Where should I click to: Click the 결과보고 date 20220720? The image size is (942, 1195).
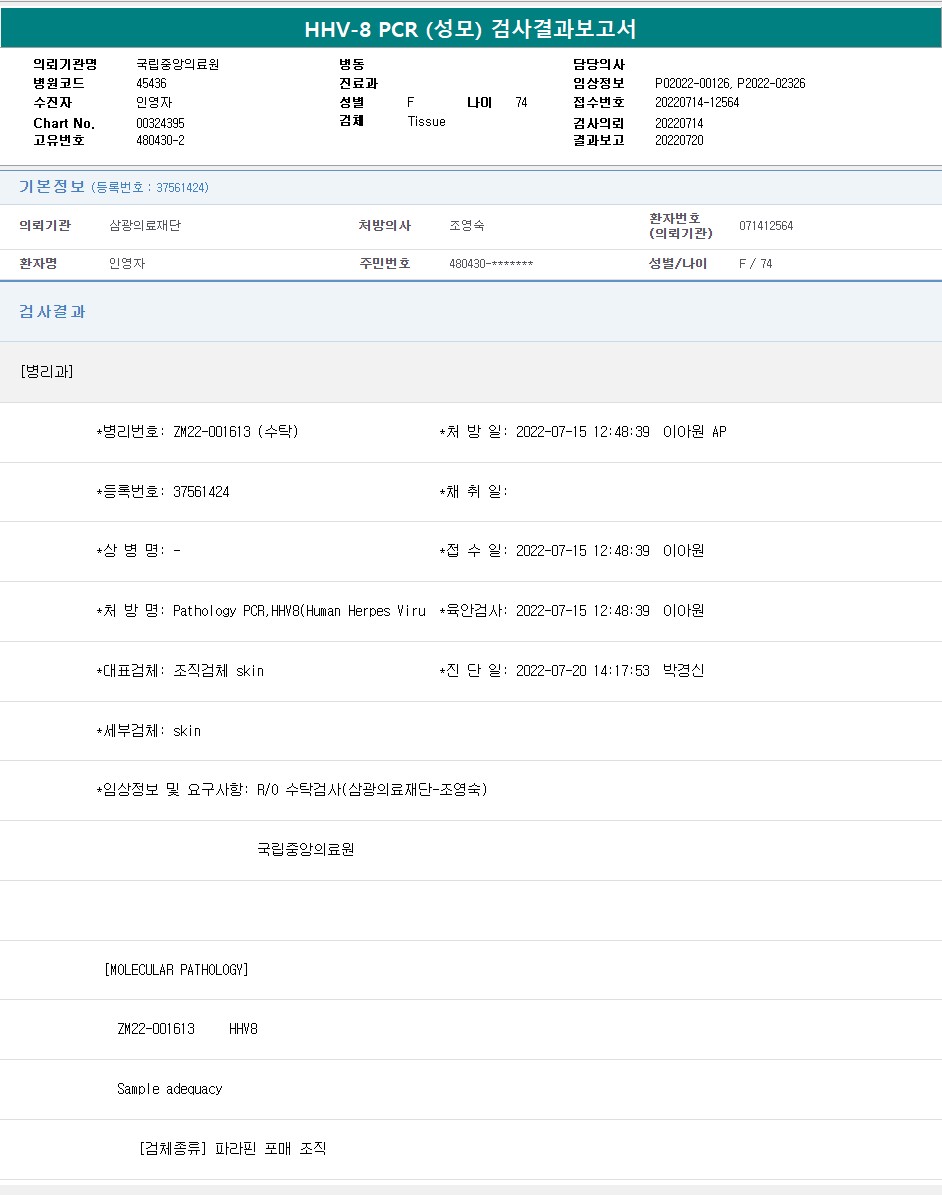coord(679,140)
